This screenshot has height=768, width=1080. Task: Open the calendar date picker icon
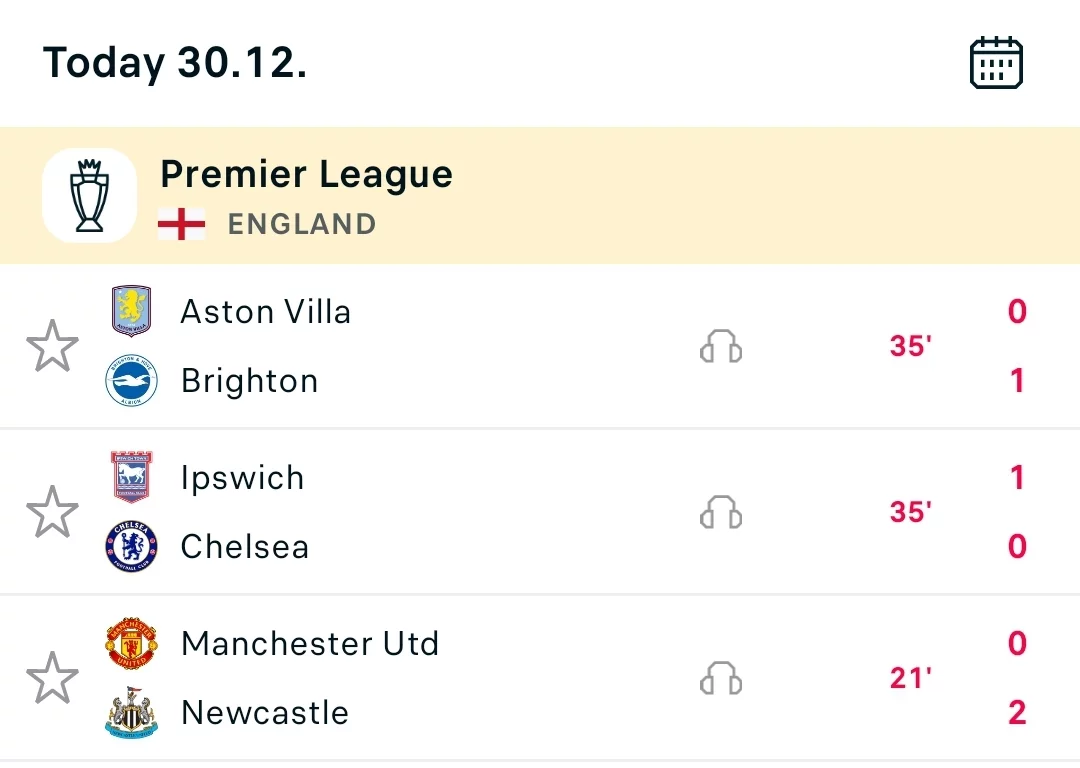tap(996, 63)
